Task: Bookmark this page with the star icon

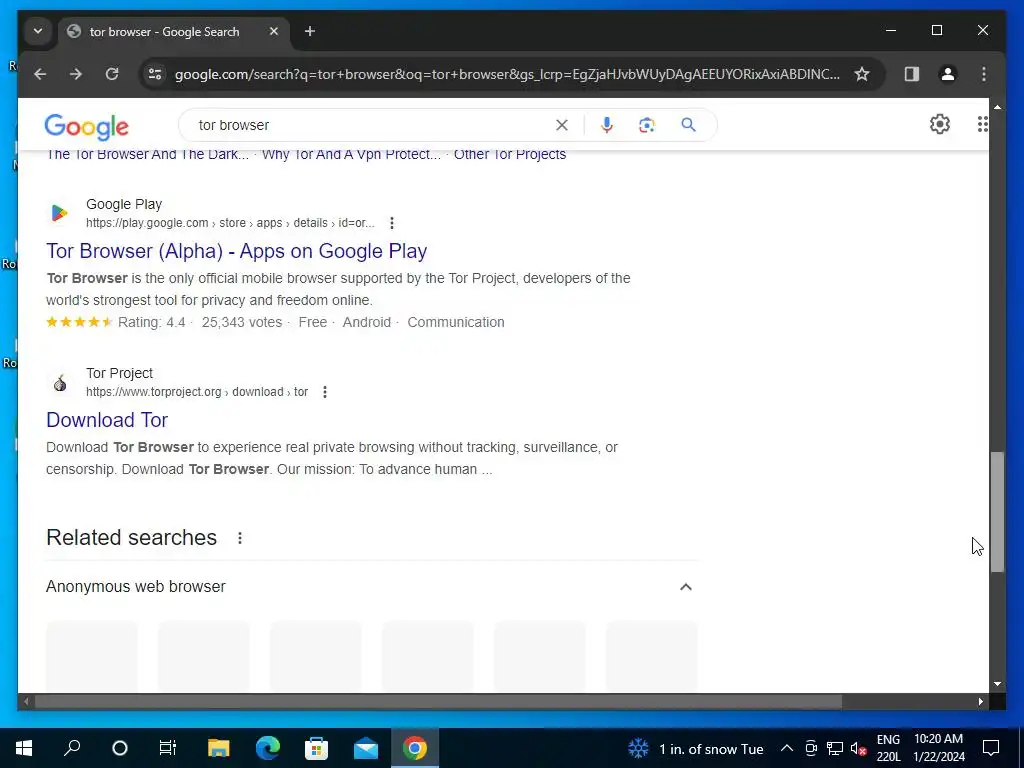Action: click(x=862, y=74)
